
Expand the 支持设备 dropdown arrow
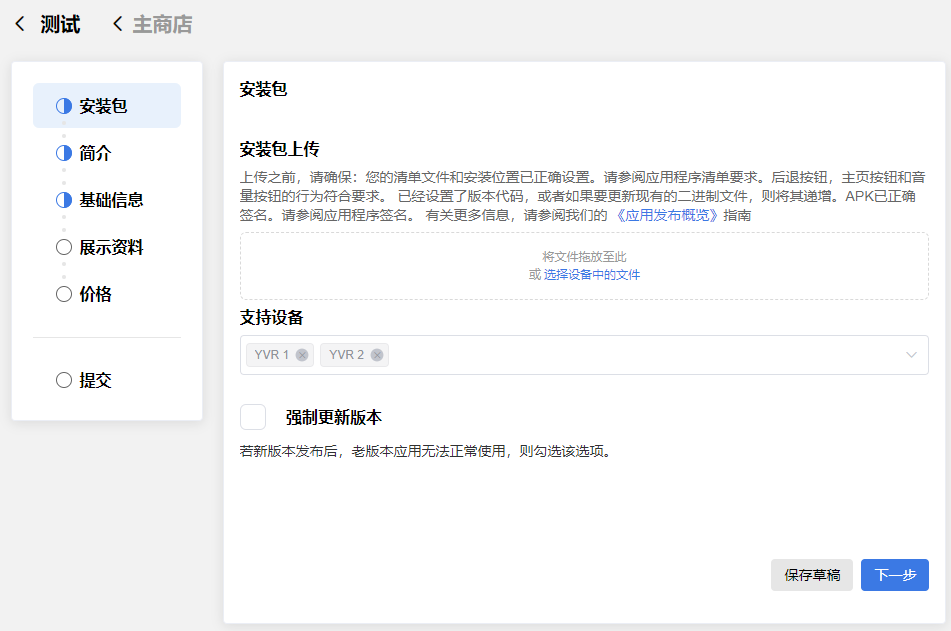[911, 355]
